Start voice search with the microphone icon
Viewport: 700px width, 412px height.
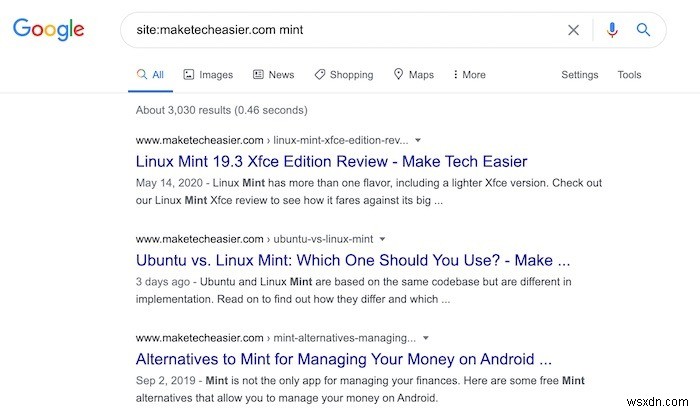(x=612, y=30)
